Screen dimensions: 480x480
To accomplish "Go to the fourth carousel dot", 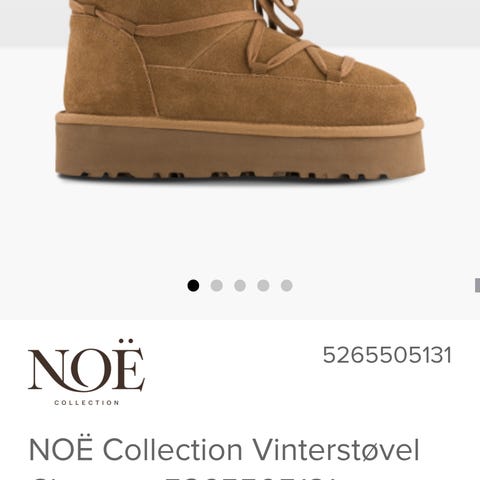I will click(x=263, y=286).
